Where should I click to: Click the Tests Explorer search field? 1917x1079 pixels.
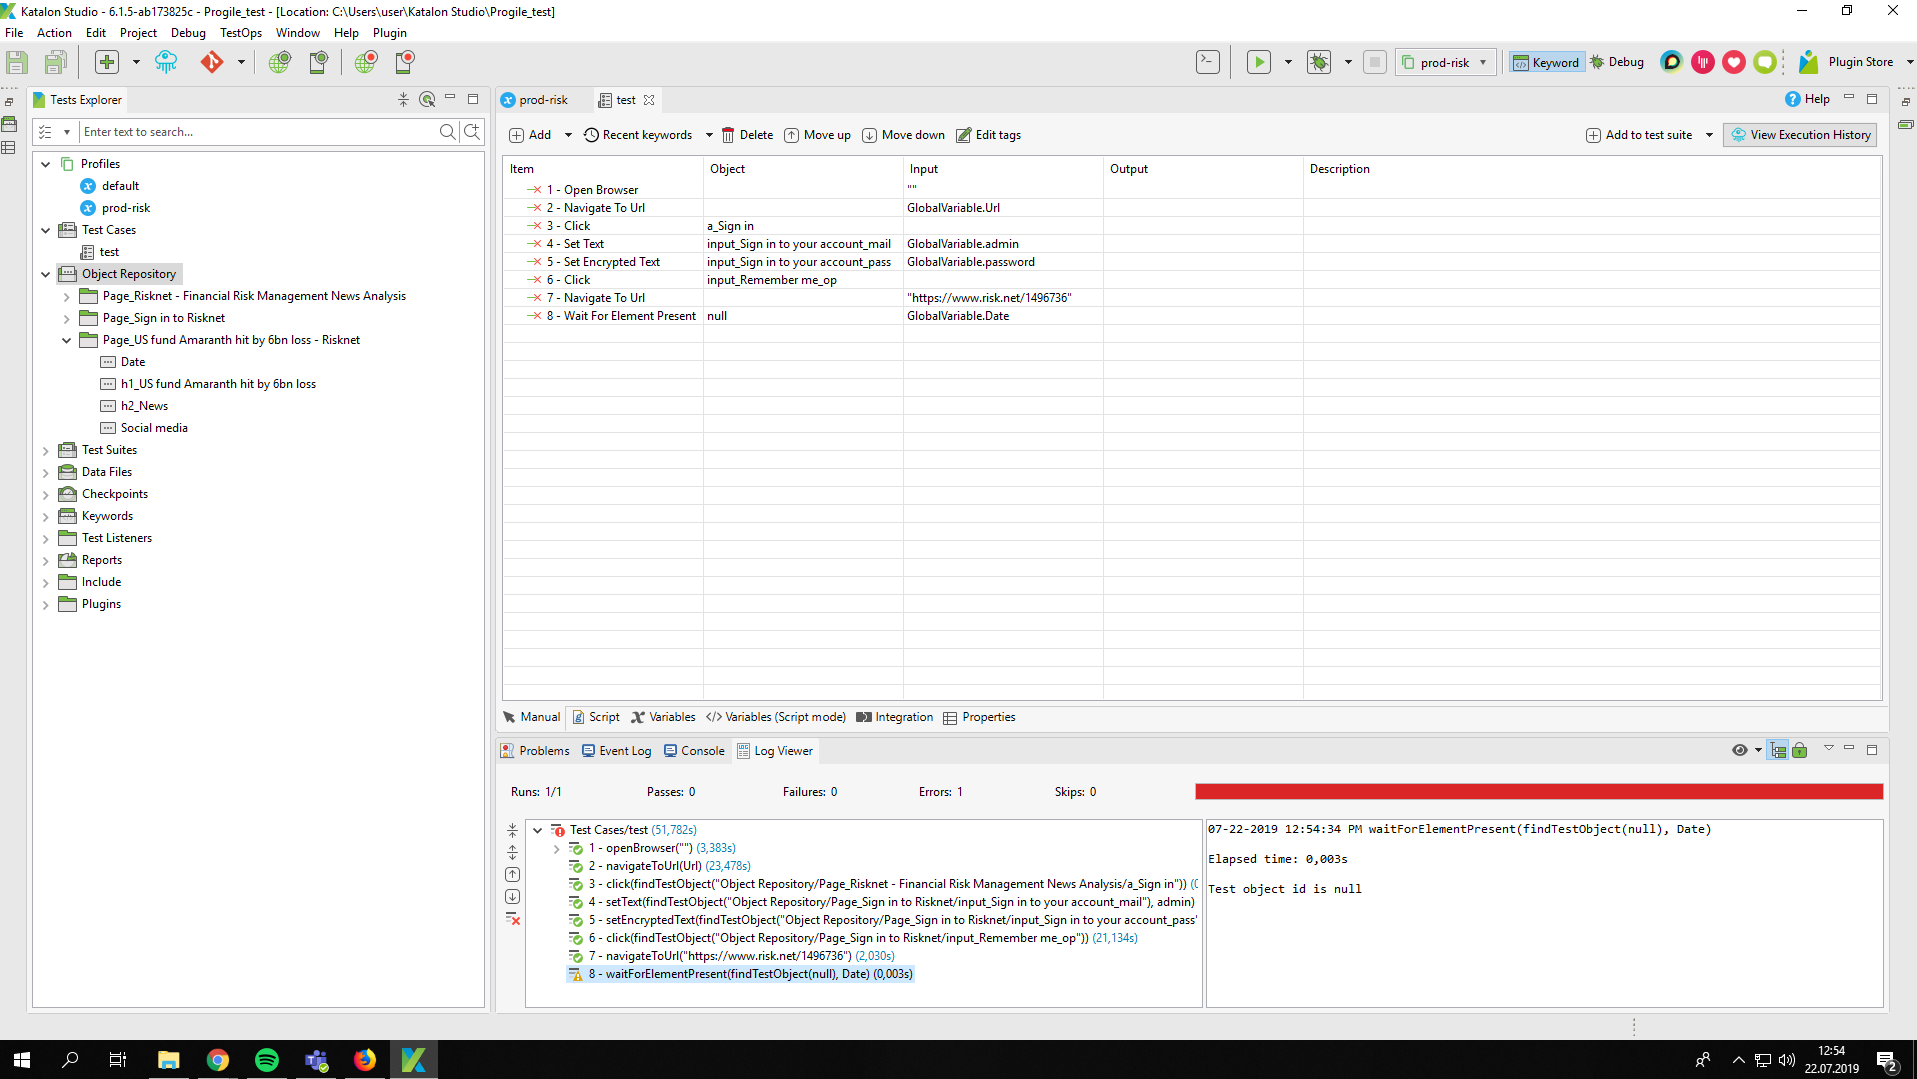(260, 131)
